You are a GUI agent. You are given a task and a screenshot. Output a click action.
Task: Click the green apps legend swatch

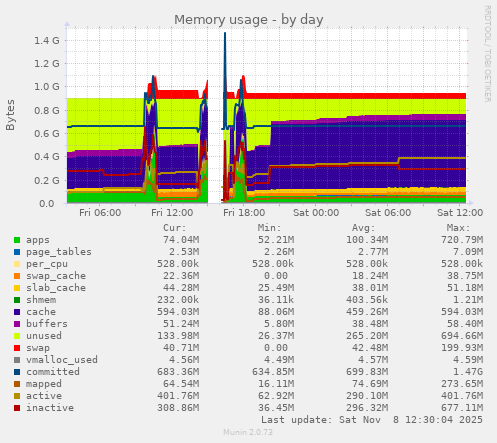[x=17, y=240]
